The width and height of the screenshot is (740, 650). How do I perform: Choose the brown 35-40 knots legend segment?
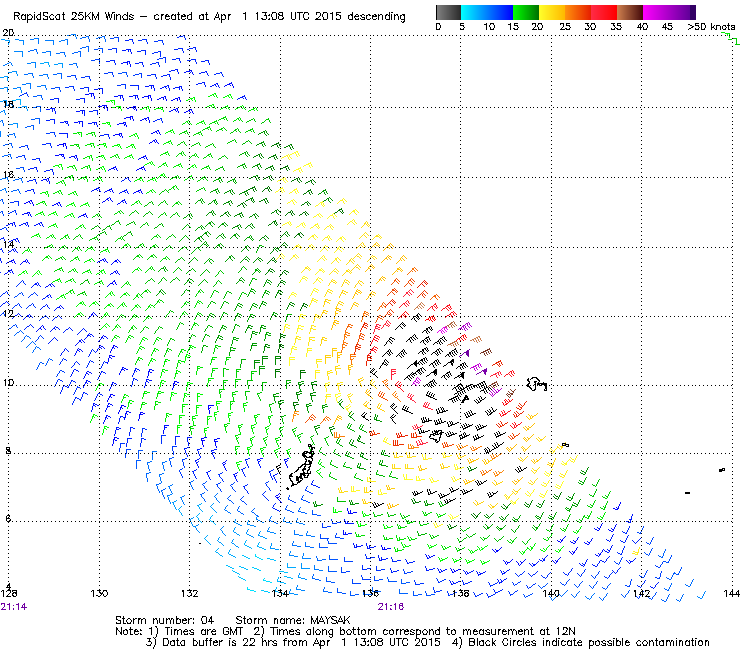(630, 12)
